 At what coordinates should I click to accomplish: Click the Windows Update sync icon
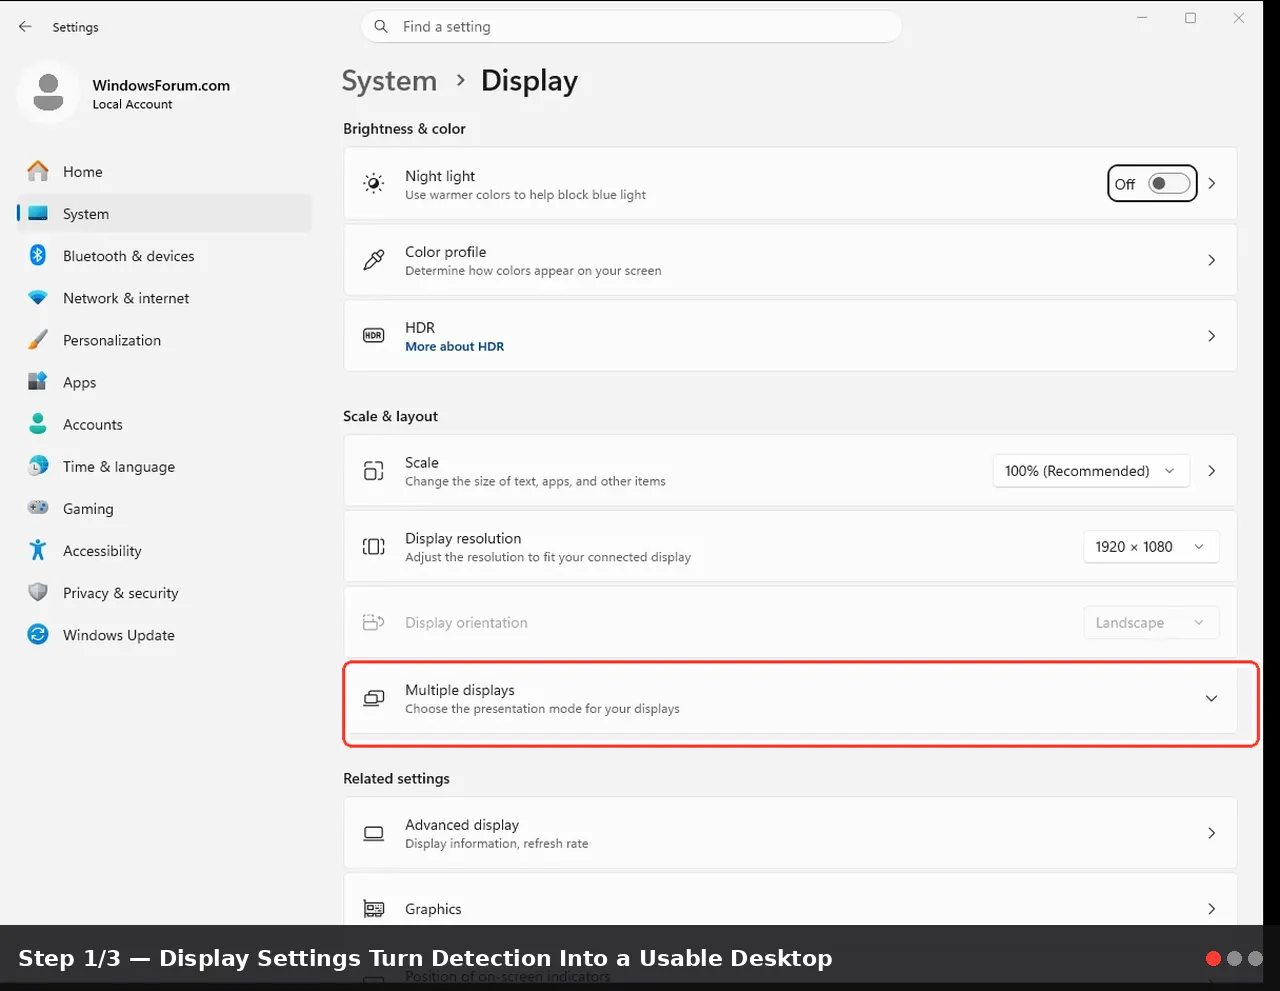coord(38,635)
